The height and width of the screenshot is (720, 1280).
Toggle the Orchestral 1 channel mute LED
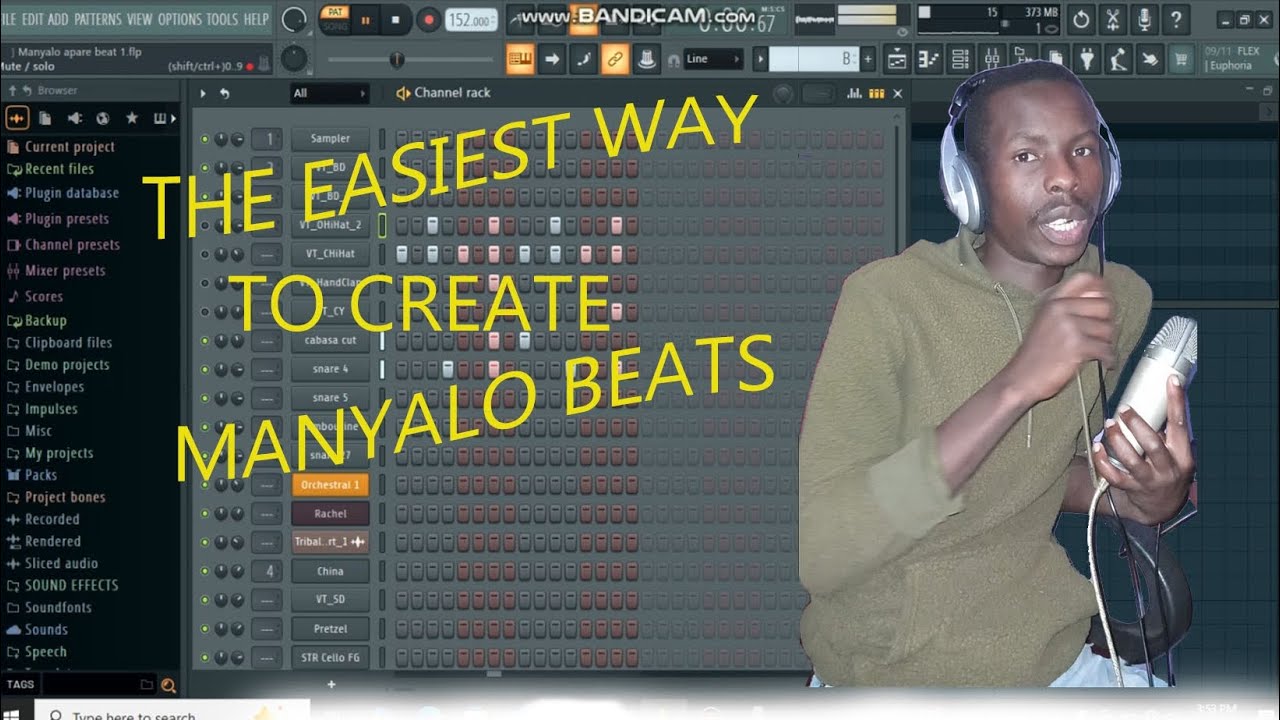pos(205,485)
